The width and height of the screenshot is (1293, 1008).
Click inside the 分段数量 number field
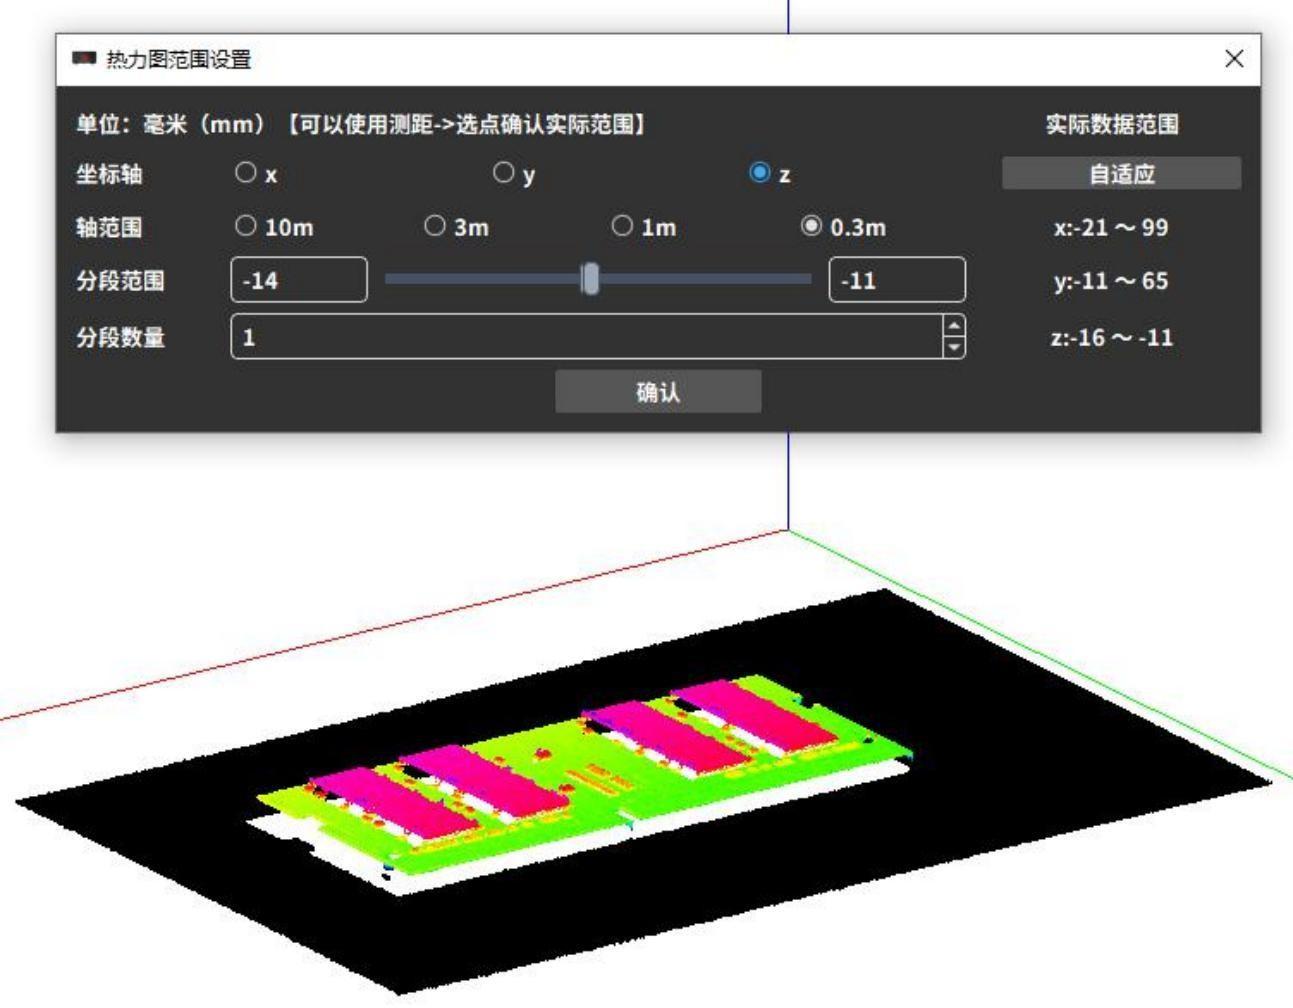(585, 337)
